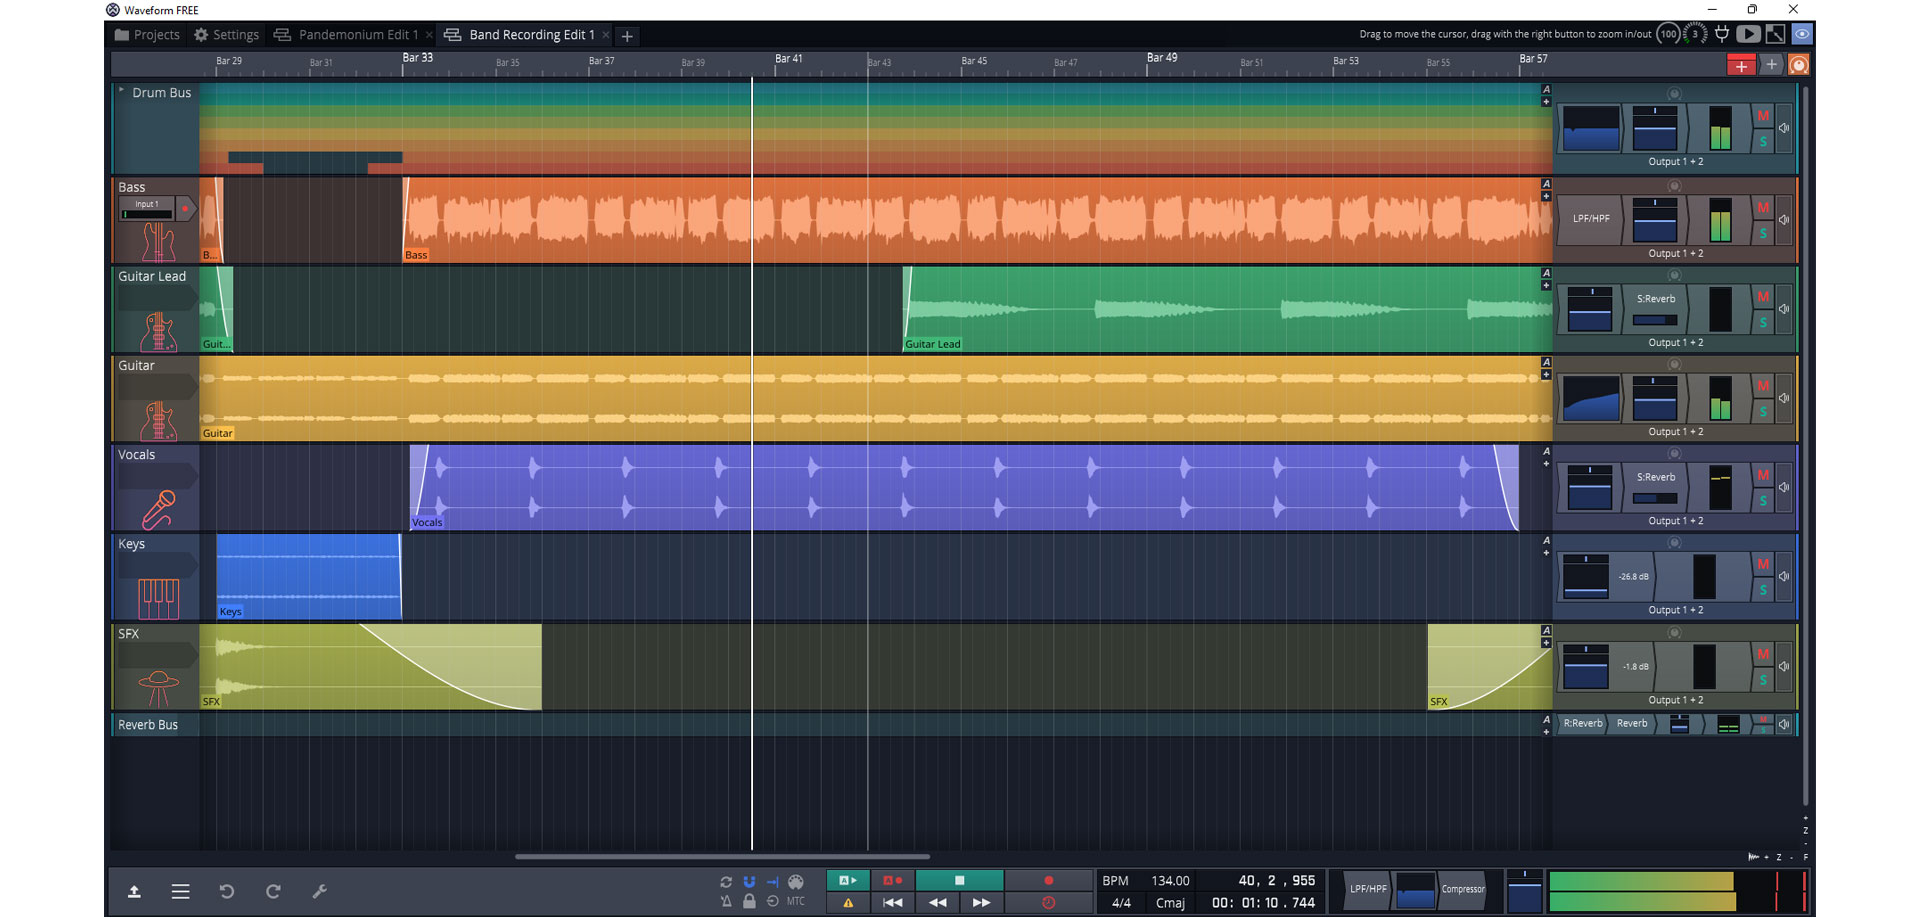This screenshot has width=1919, height=918.
Task: Toggle the loop icon in transport
Action: [726, 882]
